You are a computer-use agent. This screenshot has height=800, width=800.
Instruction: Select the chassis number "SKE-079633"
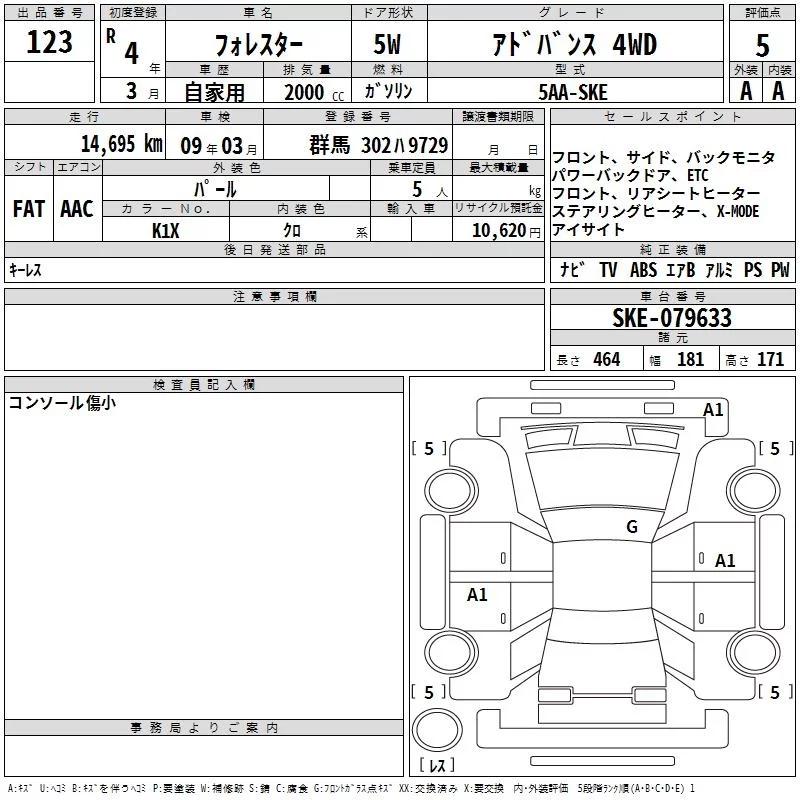click(x=672, y=318)
